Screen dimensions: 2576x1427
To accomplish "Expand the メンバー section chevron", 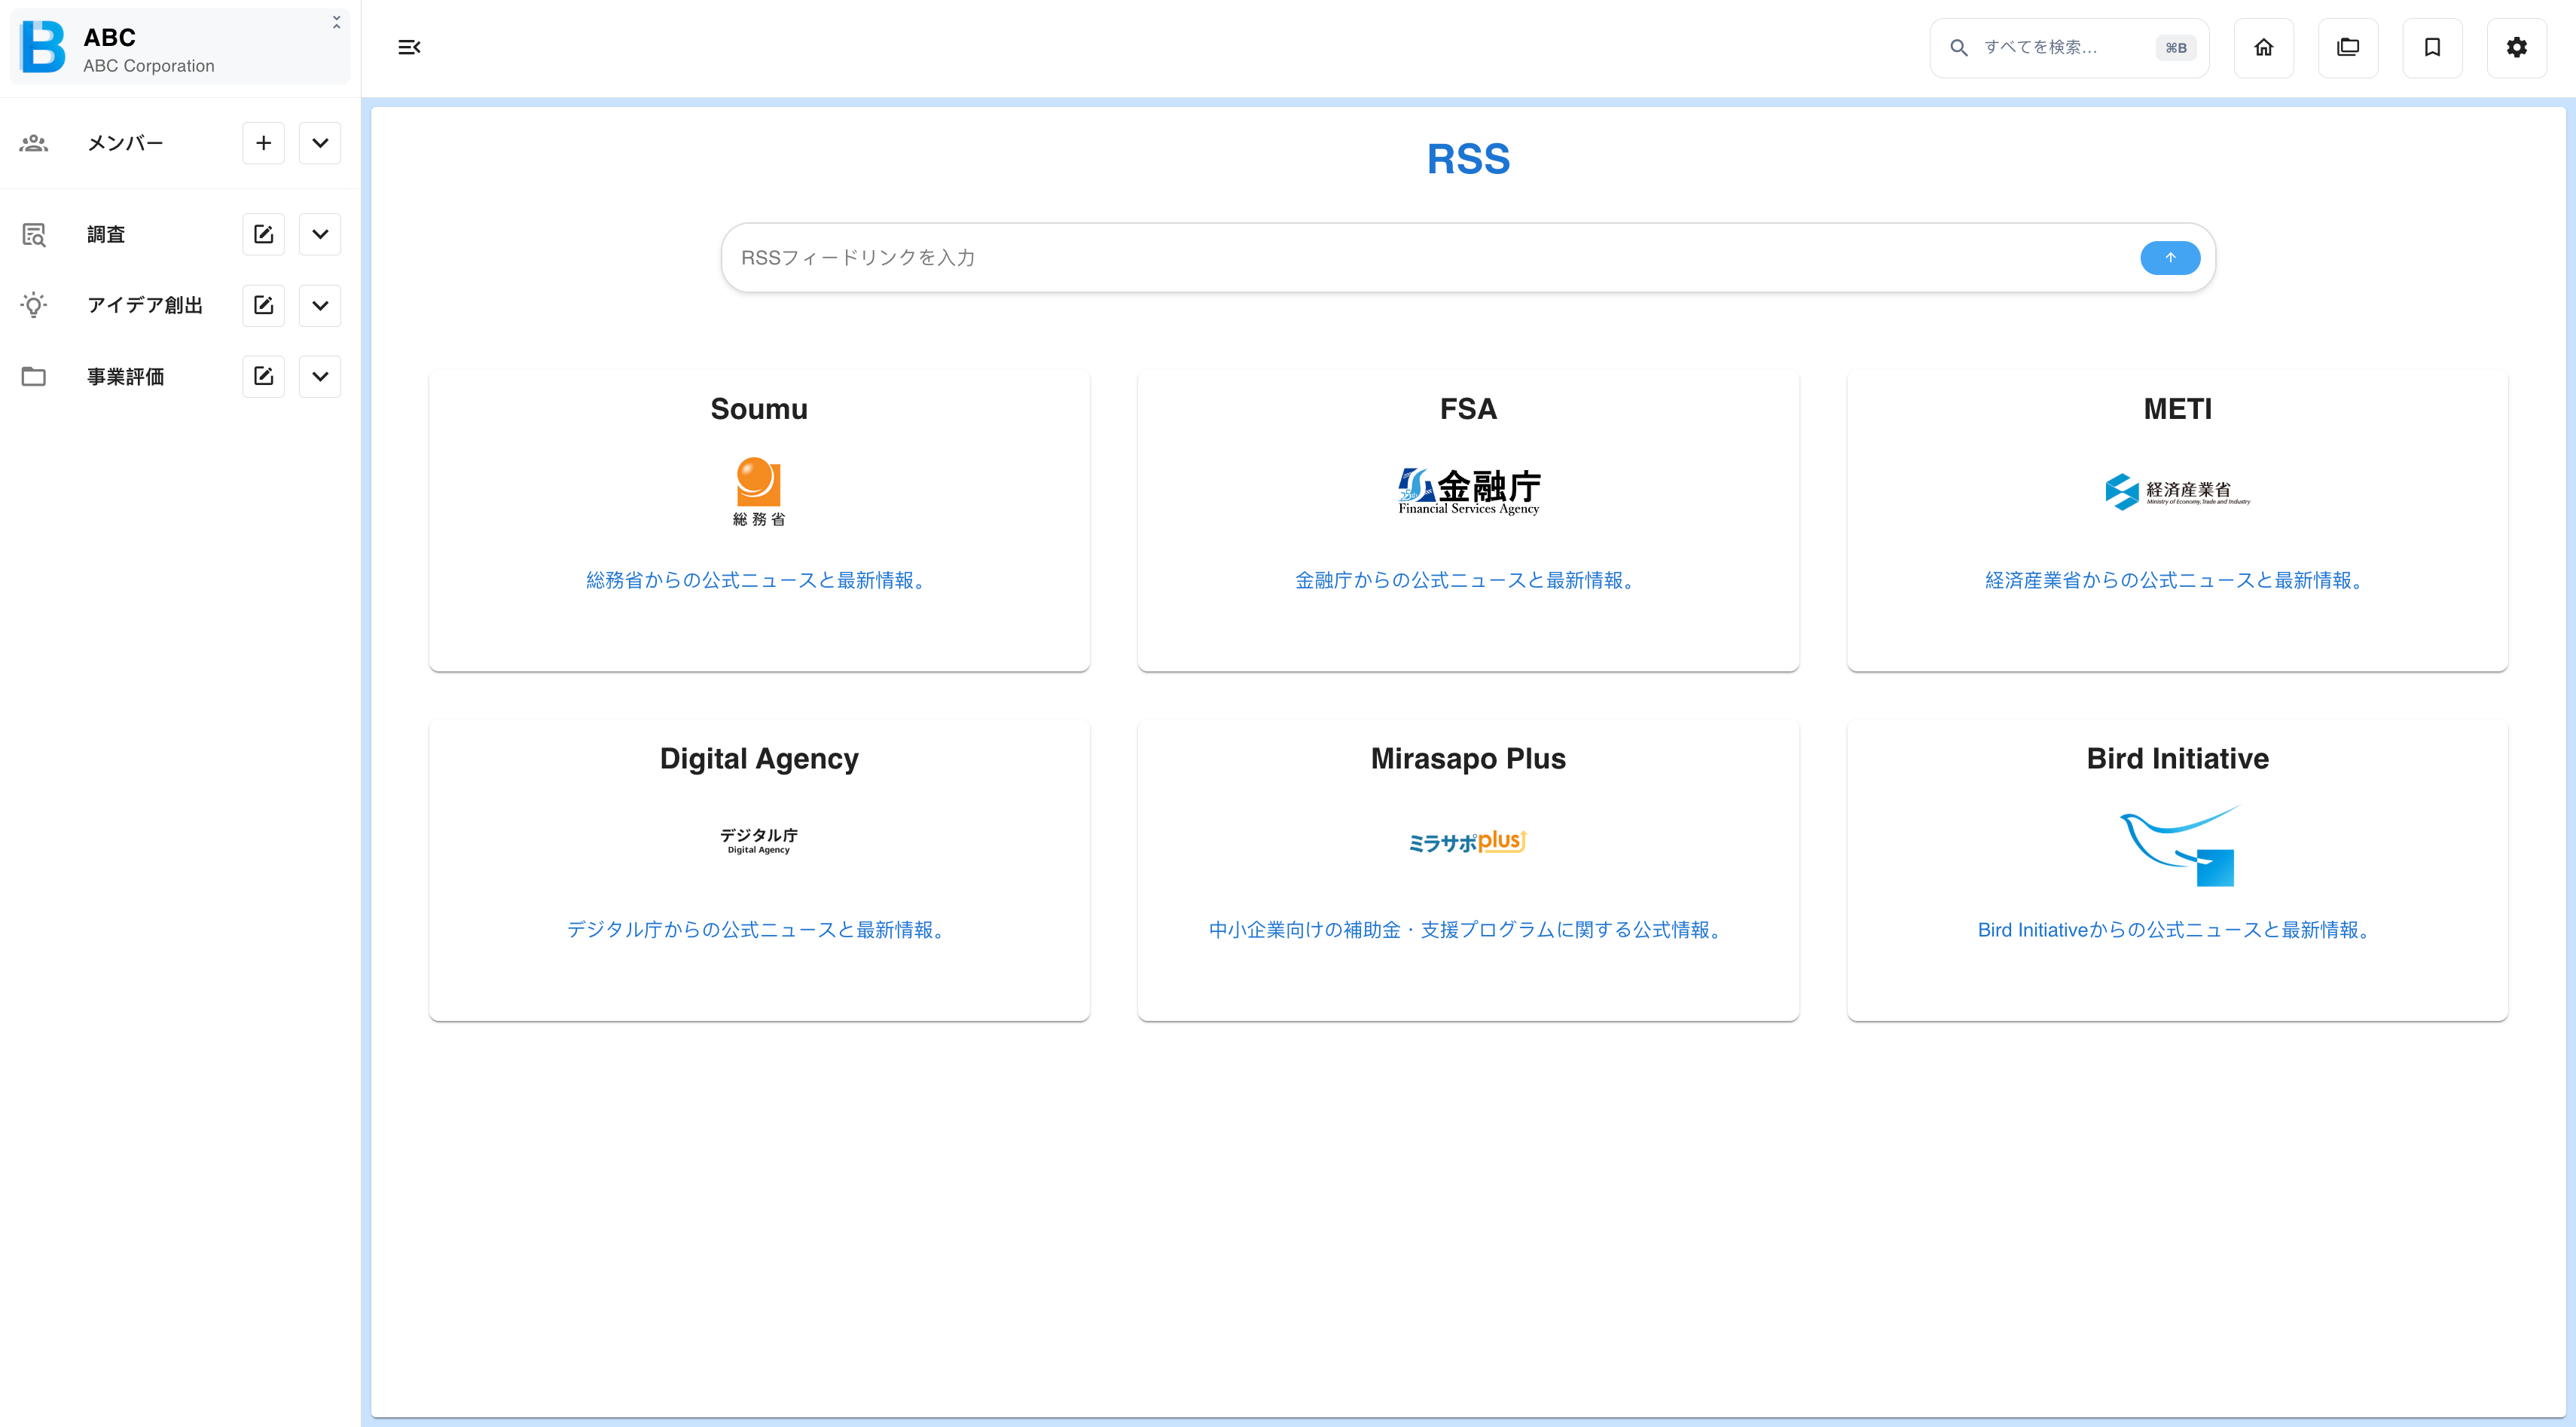I will tap(320, 143).
